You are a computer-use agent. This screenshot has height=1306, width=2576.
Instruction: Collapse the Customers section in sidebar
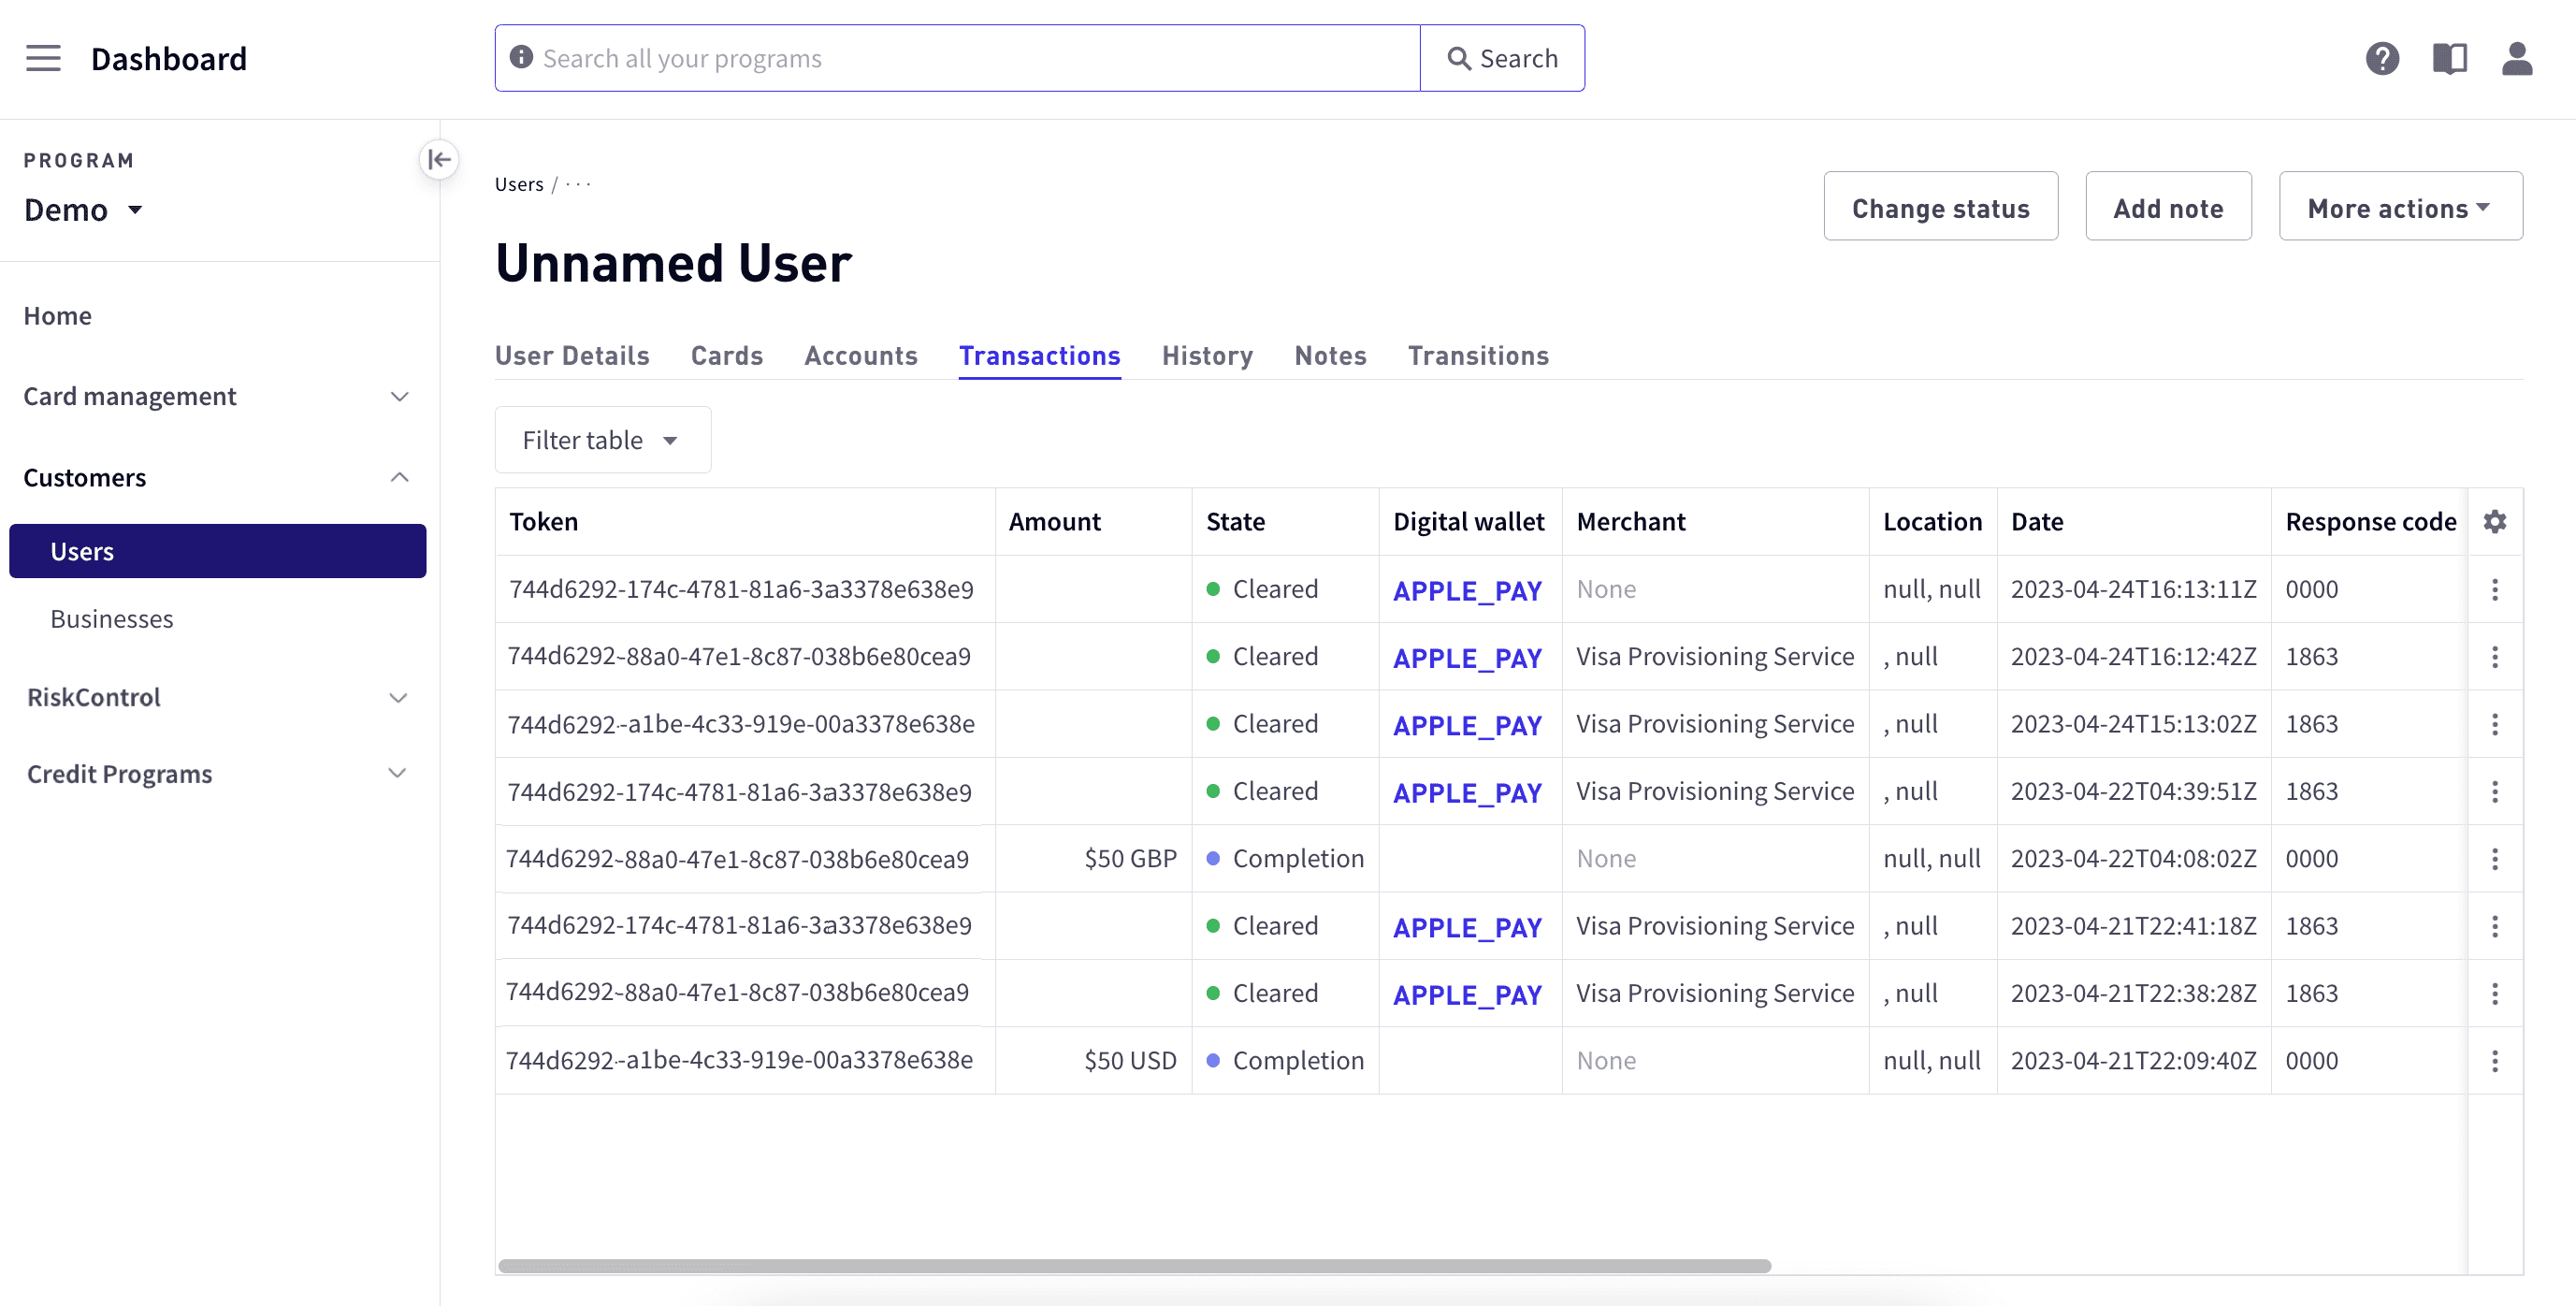click(399, 477)
